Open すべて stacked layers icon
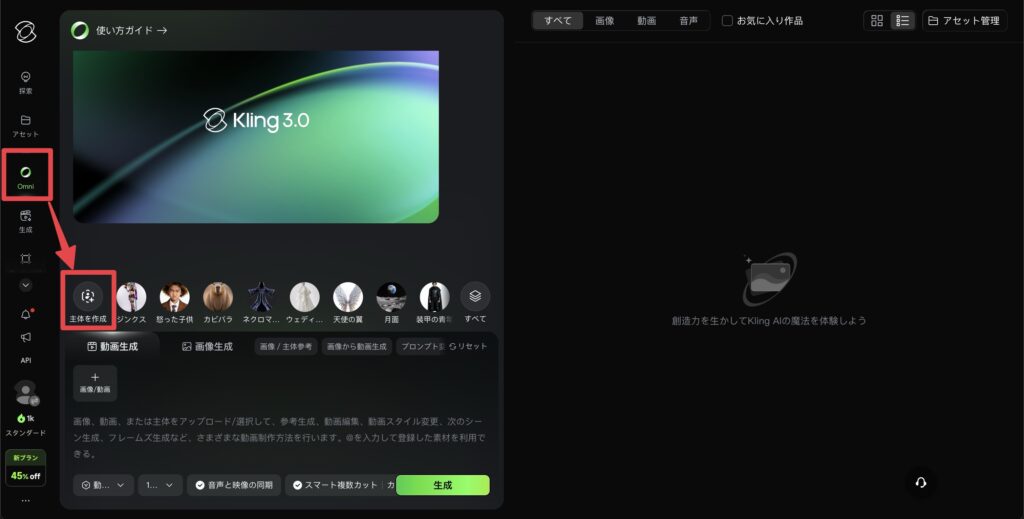Viewport: 1024px width, 519px height. tap(475, 296)
